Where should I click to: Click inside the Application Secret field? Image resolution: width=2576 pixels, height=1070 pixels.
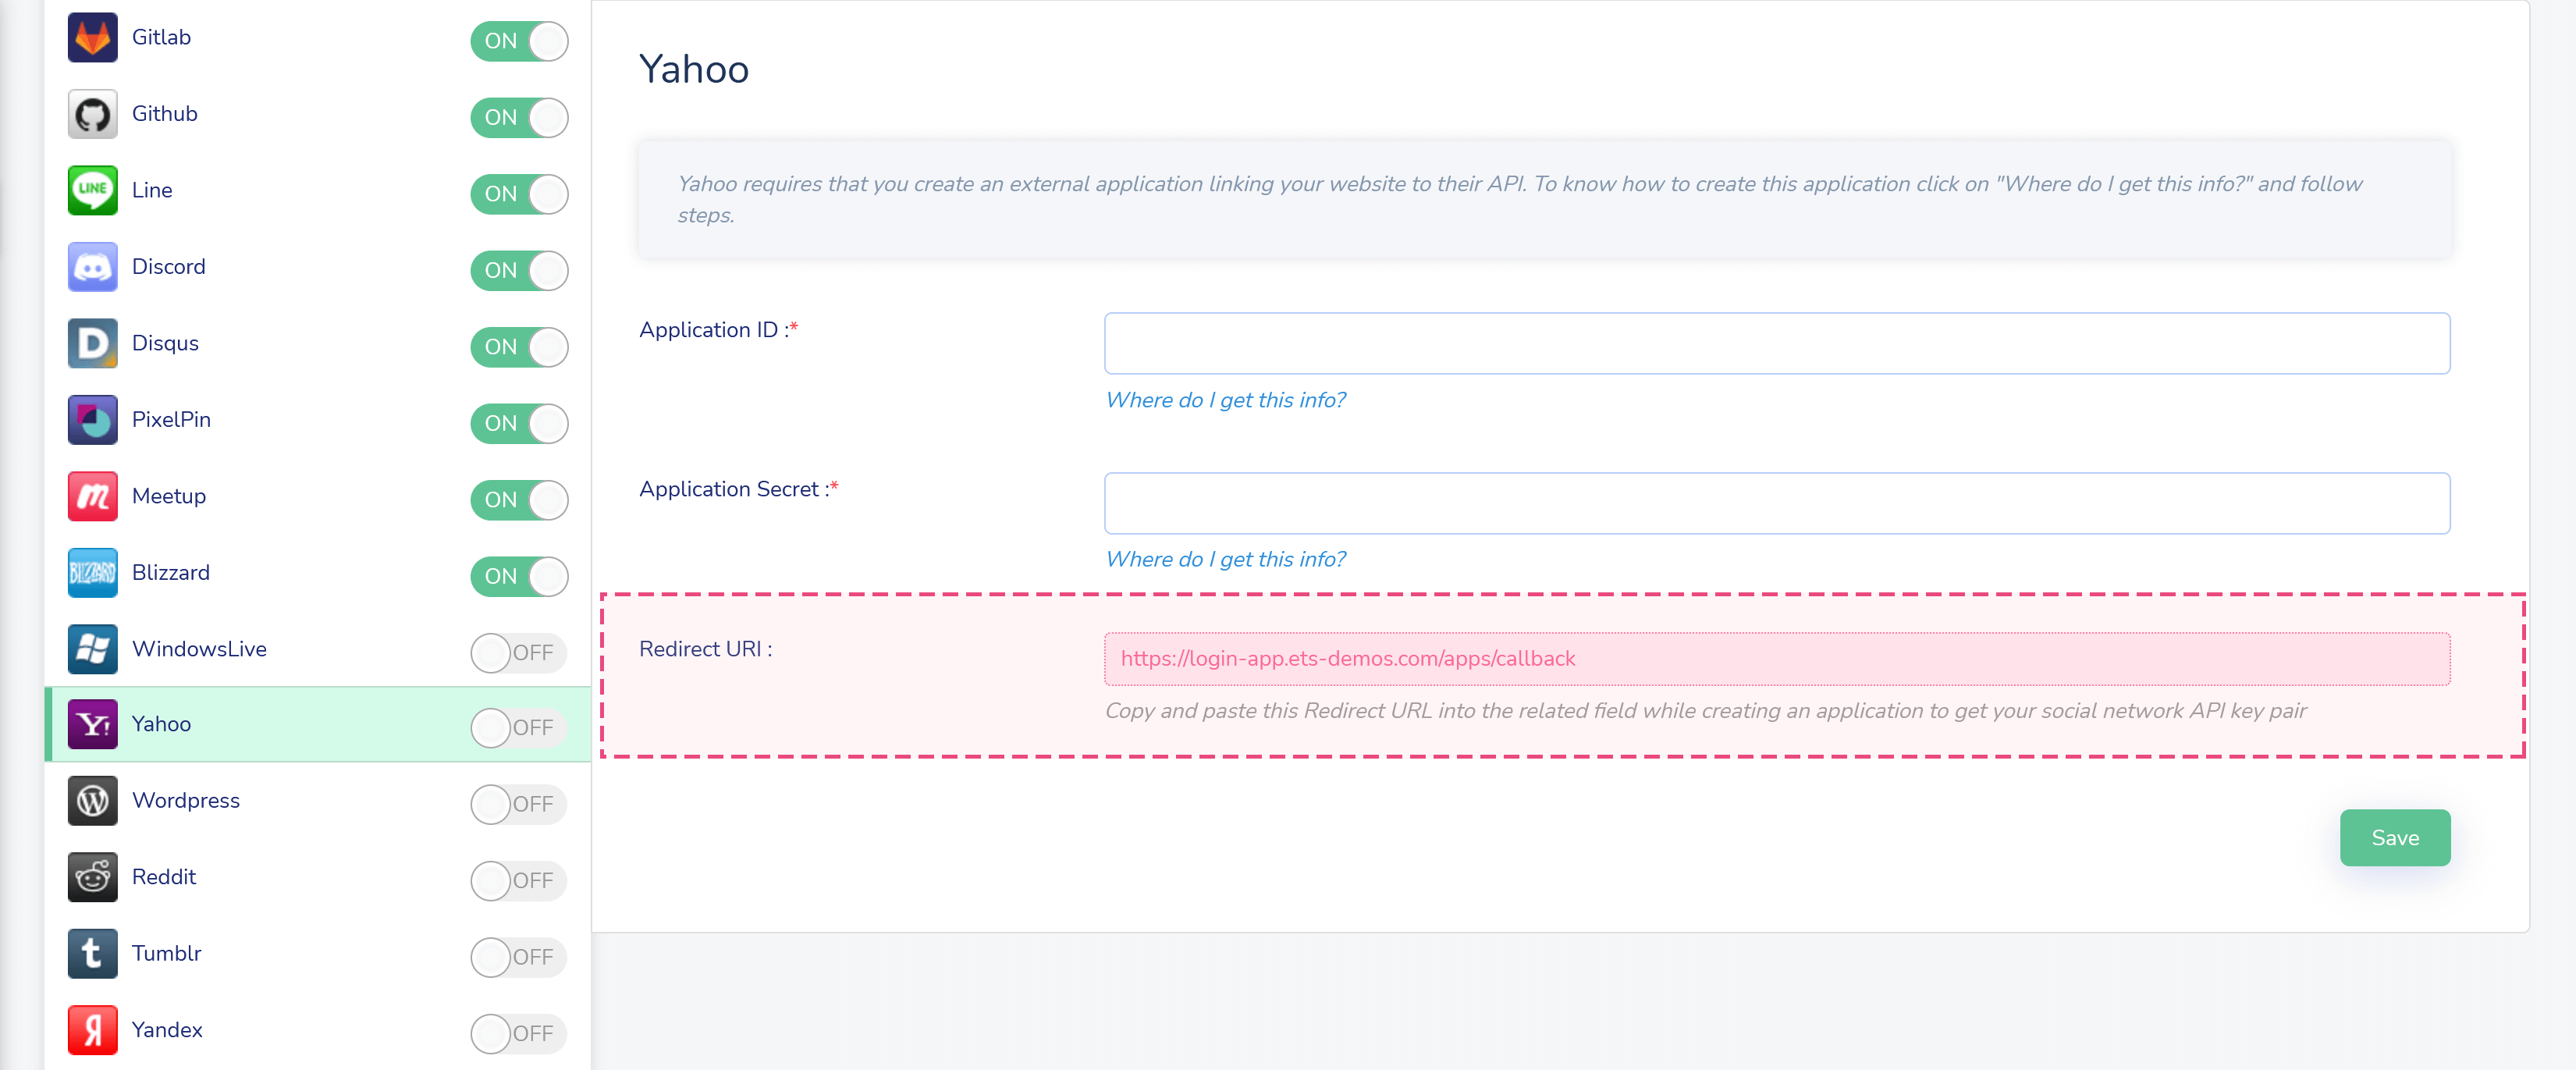pos(1776,503)
